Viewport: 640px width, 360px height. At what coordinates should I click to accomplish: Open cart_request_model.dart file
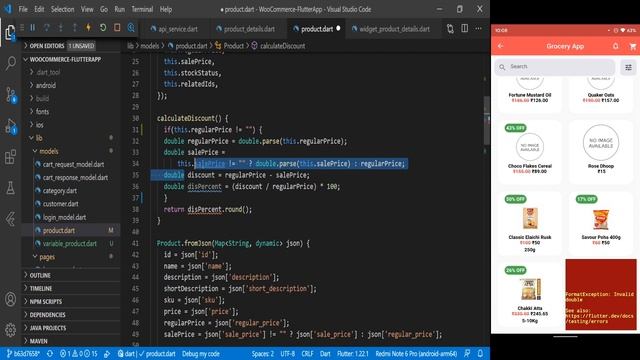pos(73,164)
